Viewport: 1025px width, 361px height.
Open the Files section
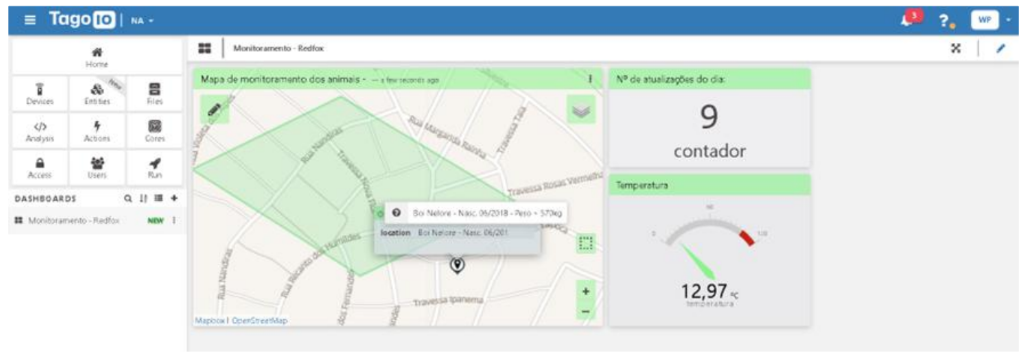tap(154, 94)
